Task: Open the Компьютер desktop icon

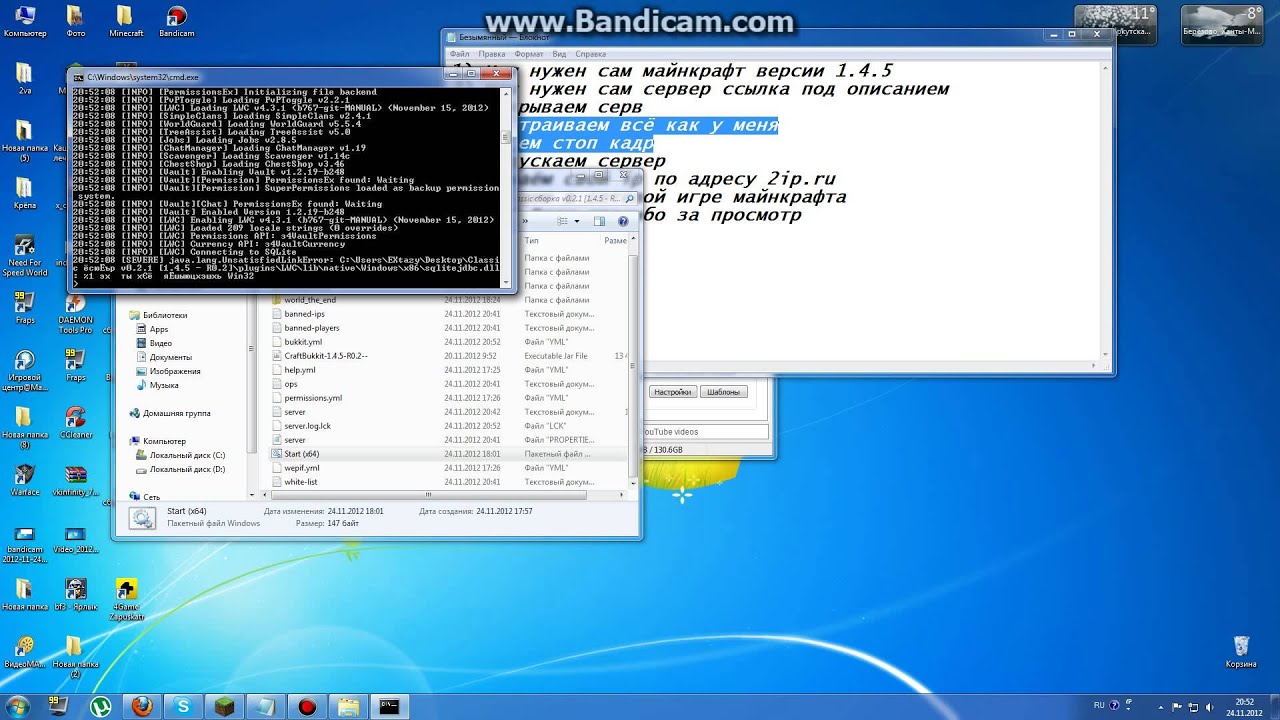Action: coord(25,21)
